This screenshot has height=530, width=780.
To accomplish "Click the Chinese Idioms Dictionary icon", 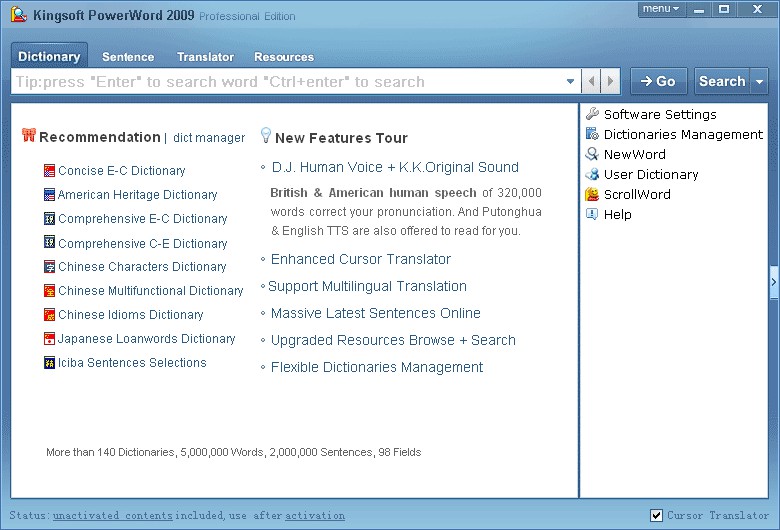I will 49,315.
